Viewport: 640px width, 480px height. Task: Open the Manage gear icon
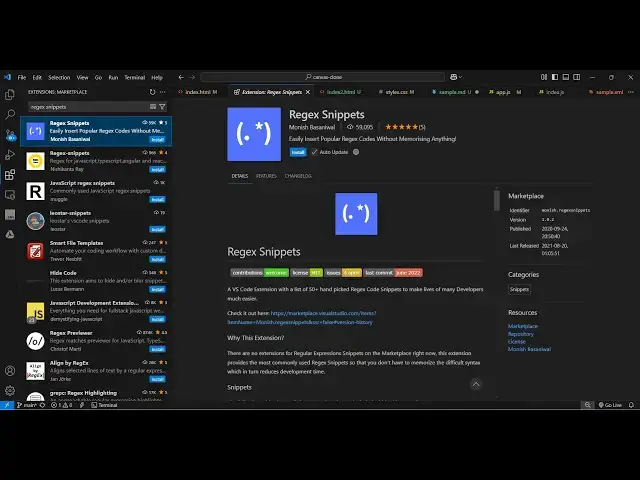10,391
